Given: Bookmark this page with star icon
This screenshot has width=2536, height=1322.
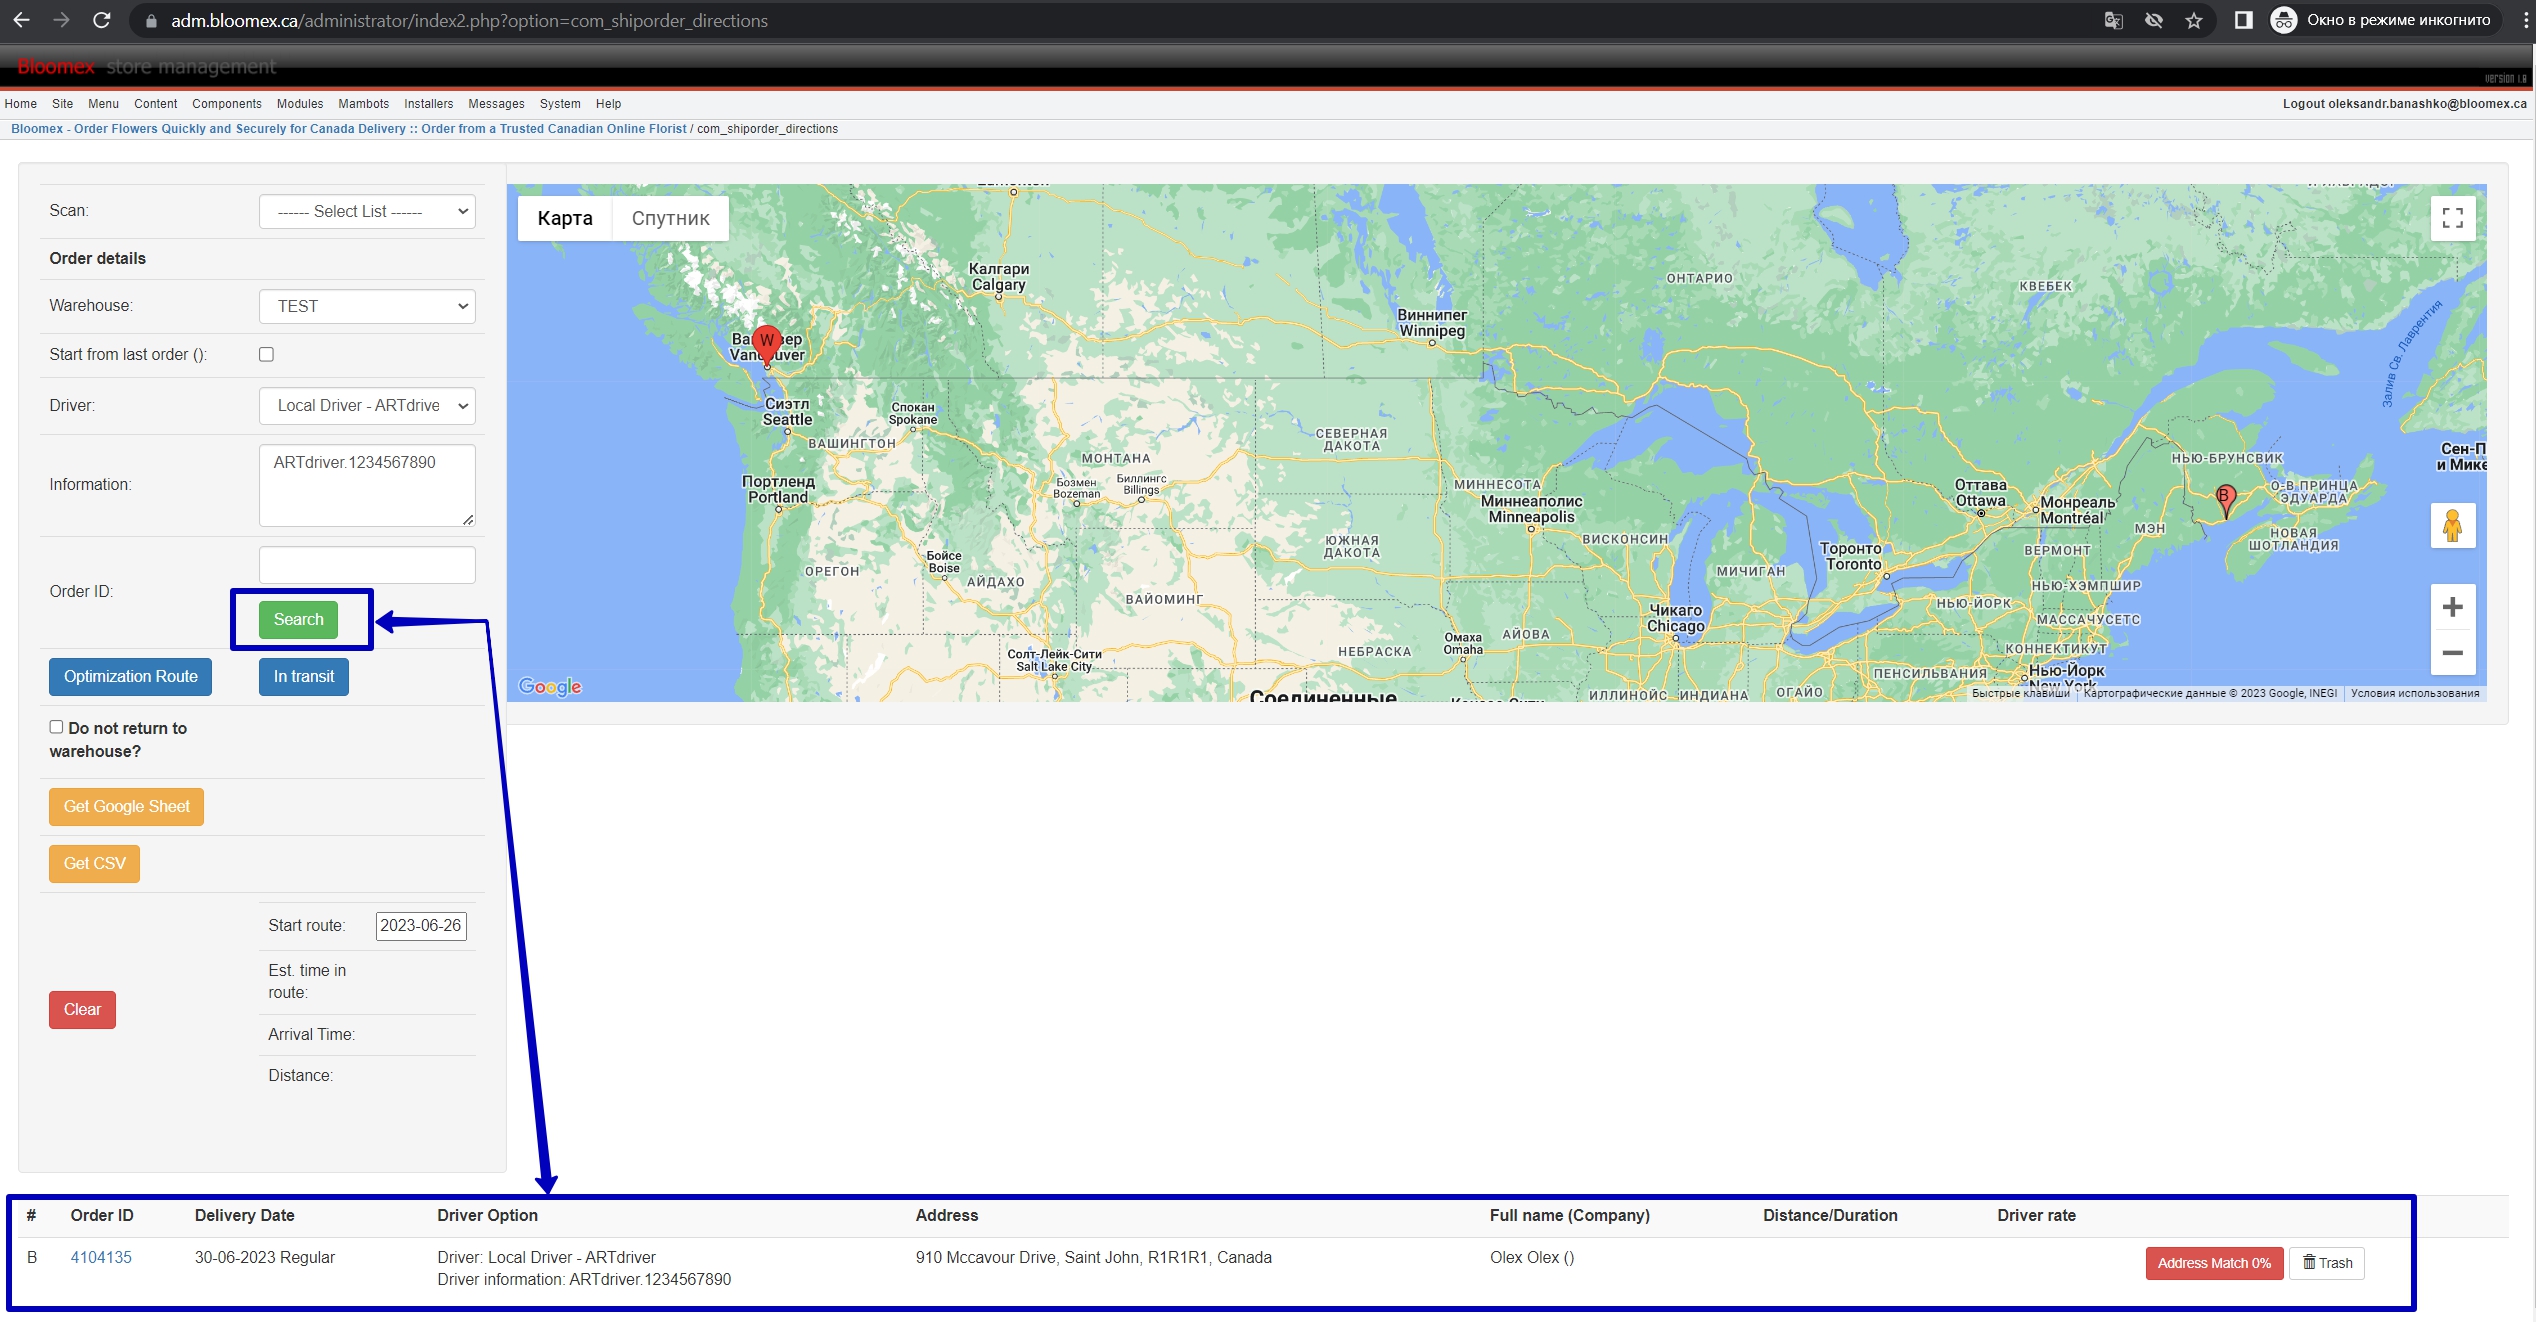Looking at the screenshot, I should [x=2194, y=20].
